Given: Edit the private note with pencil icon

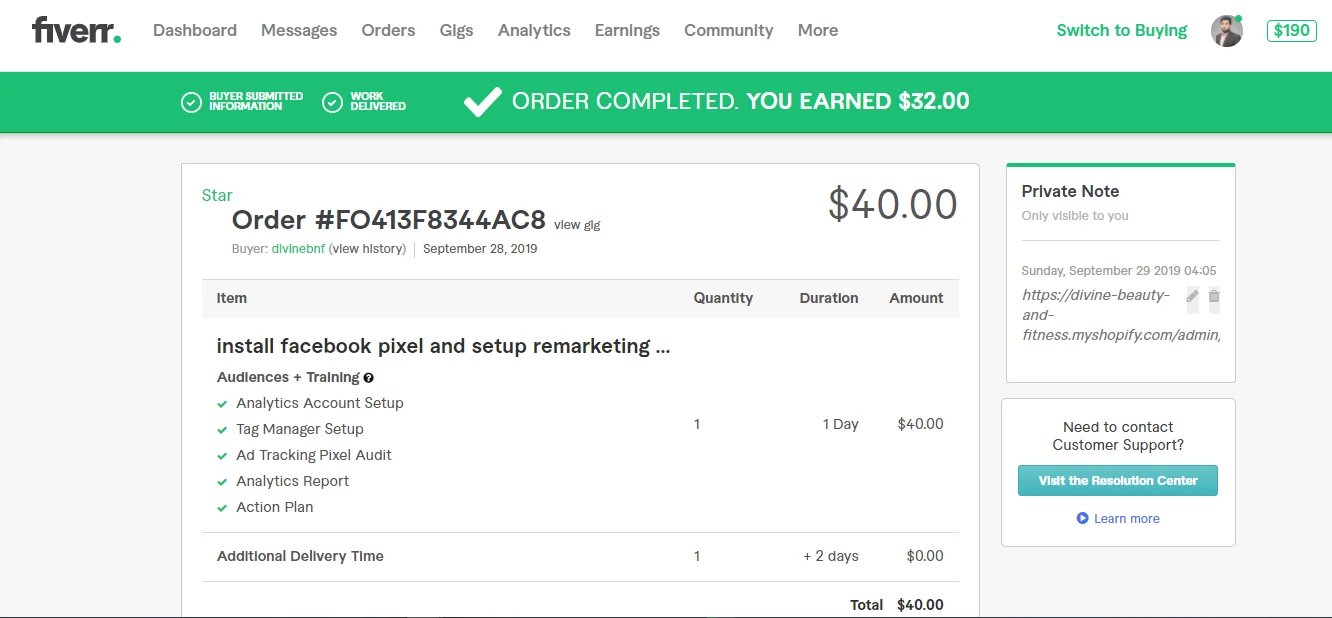Looking at the screenshot, I should tap(1192, 296).
